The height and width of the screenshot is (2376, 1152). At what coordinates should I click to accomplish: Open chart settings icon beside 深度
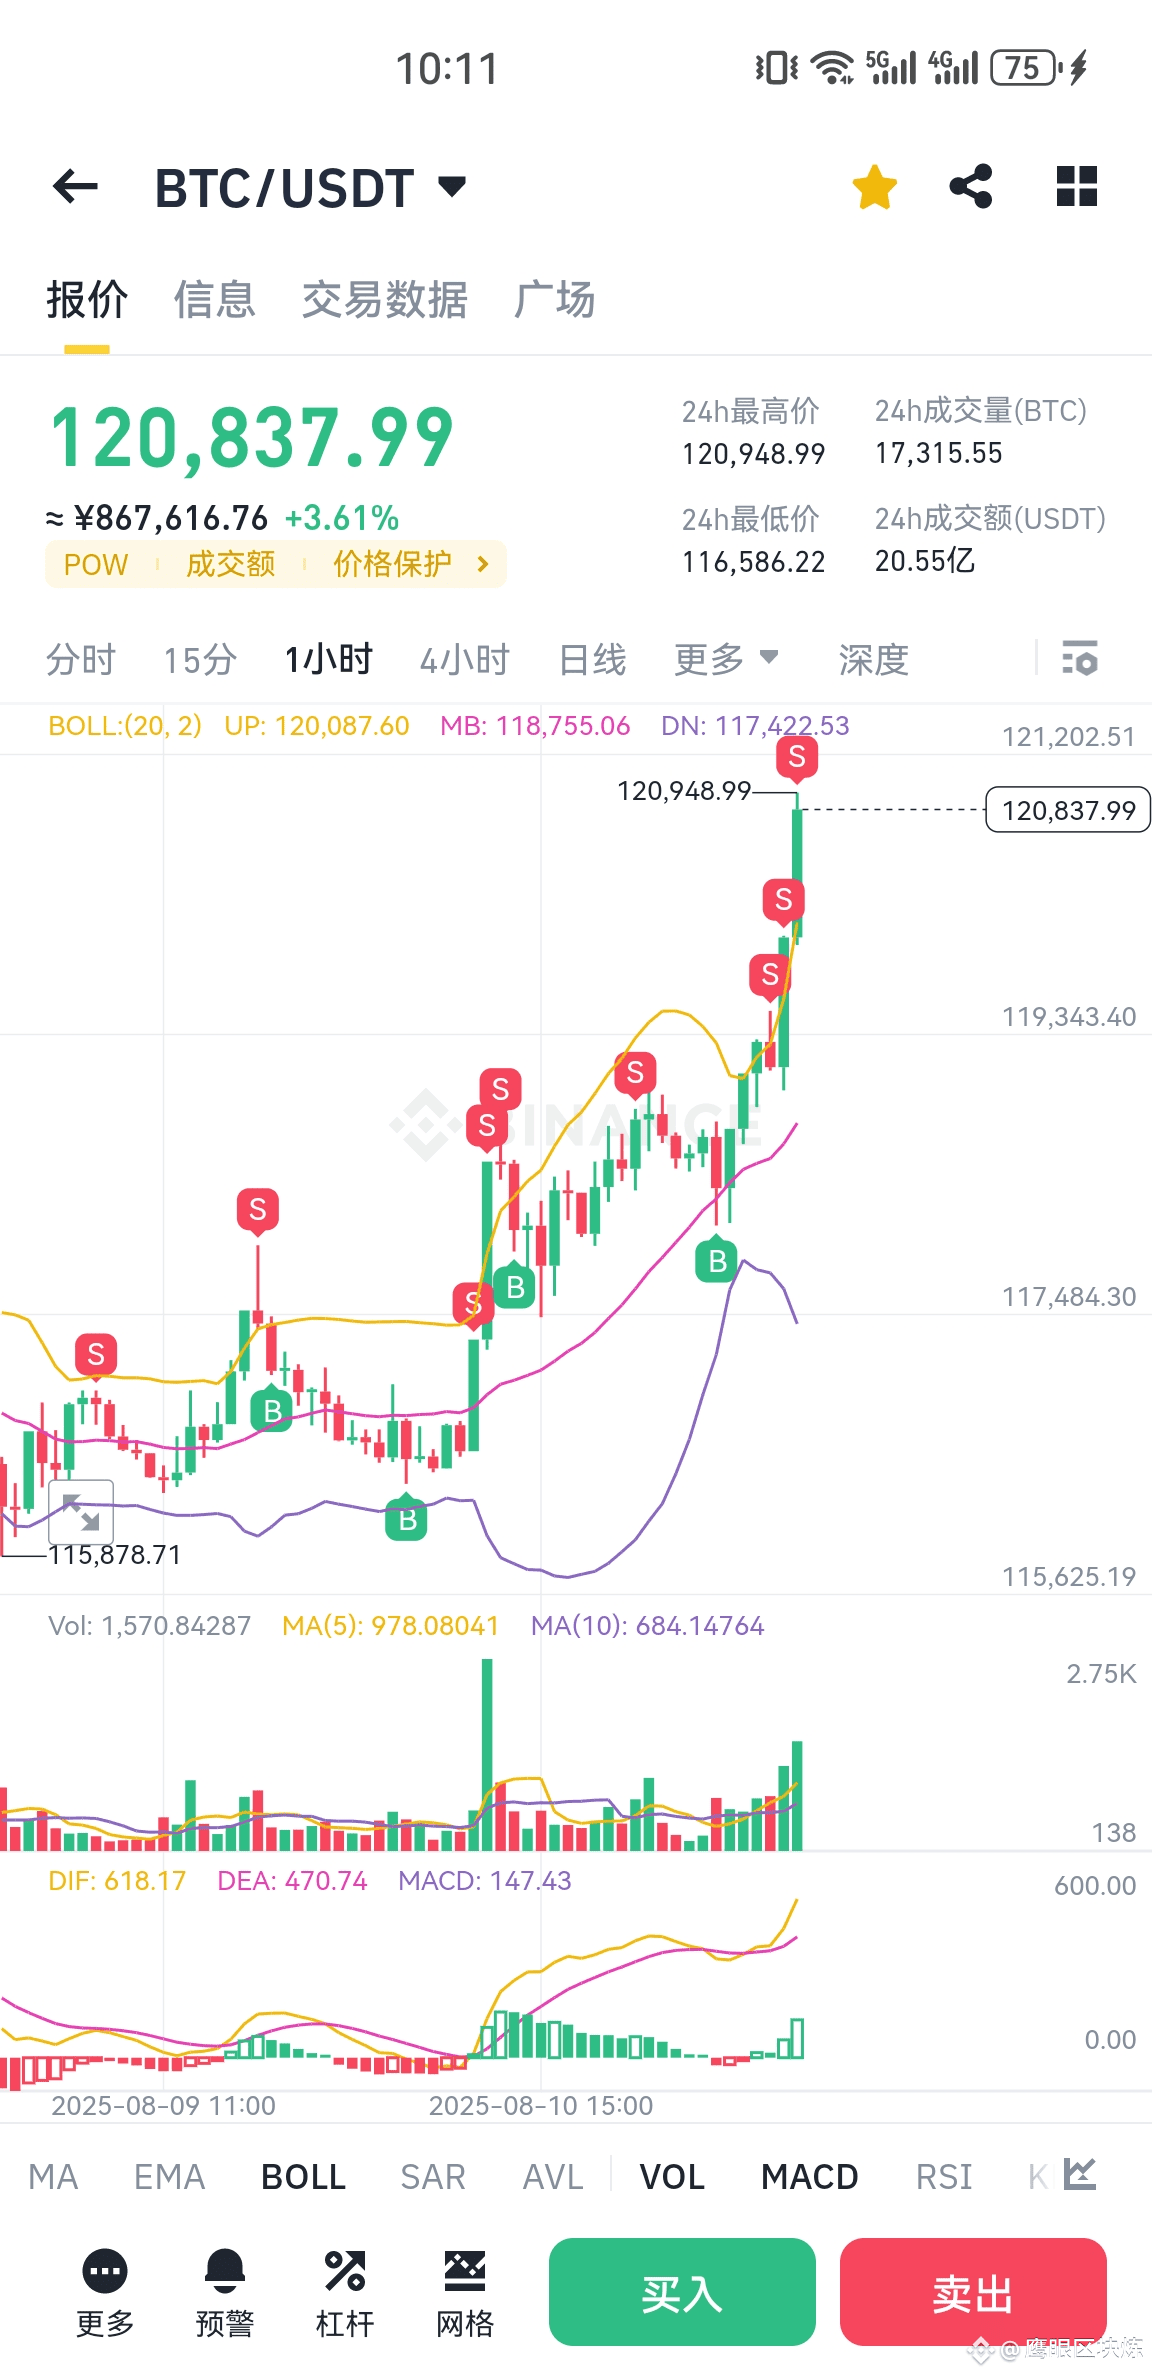[x=1080, y=658]
